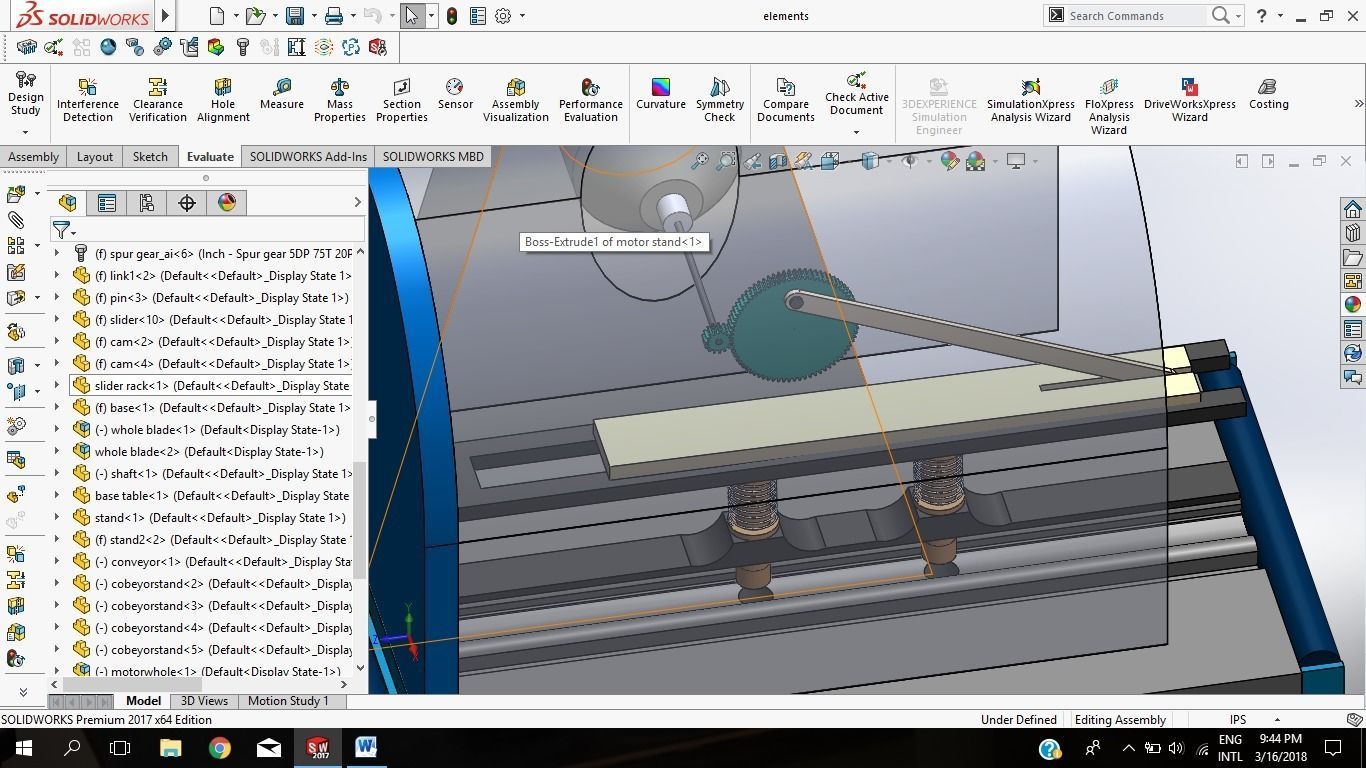Viewport: 1366px width, 768px height.
Task: Open Save dropdown arrow
Action: [313, 16]
